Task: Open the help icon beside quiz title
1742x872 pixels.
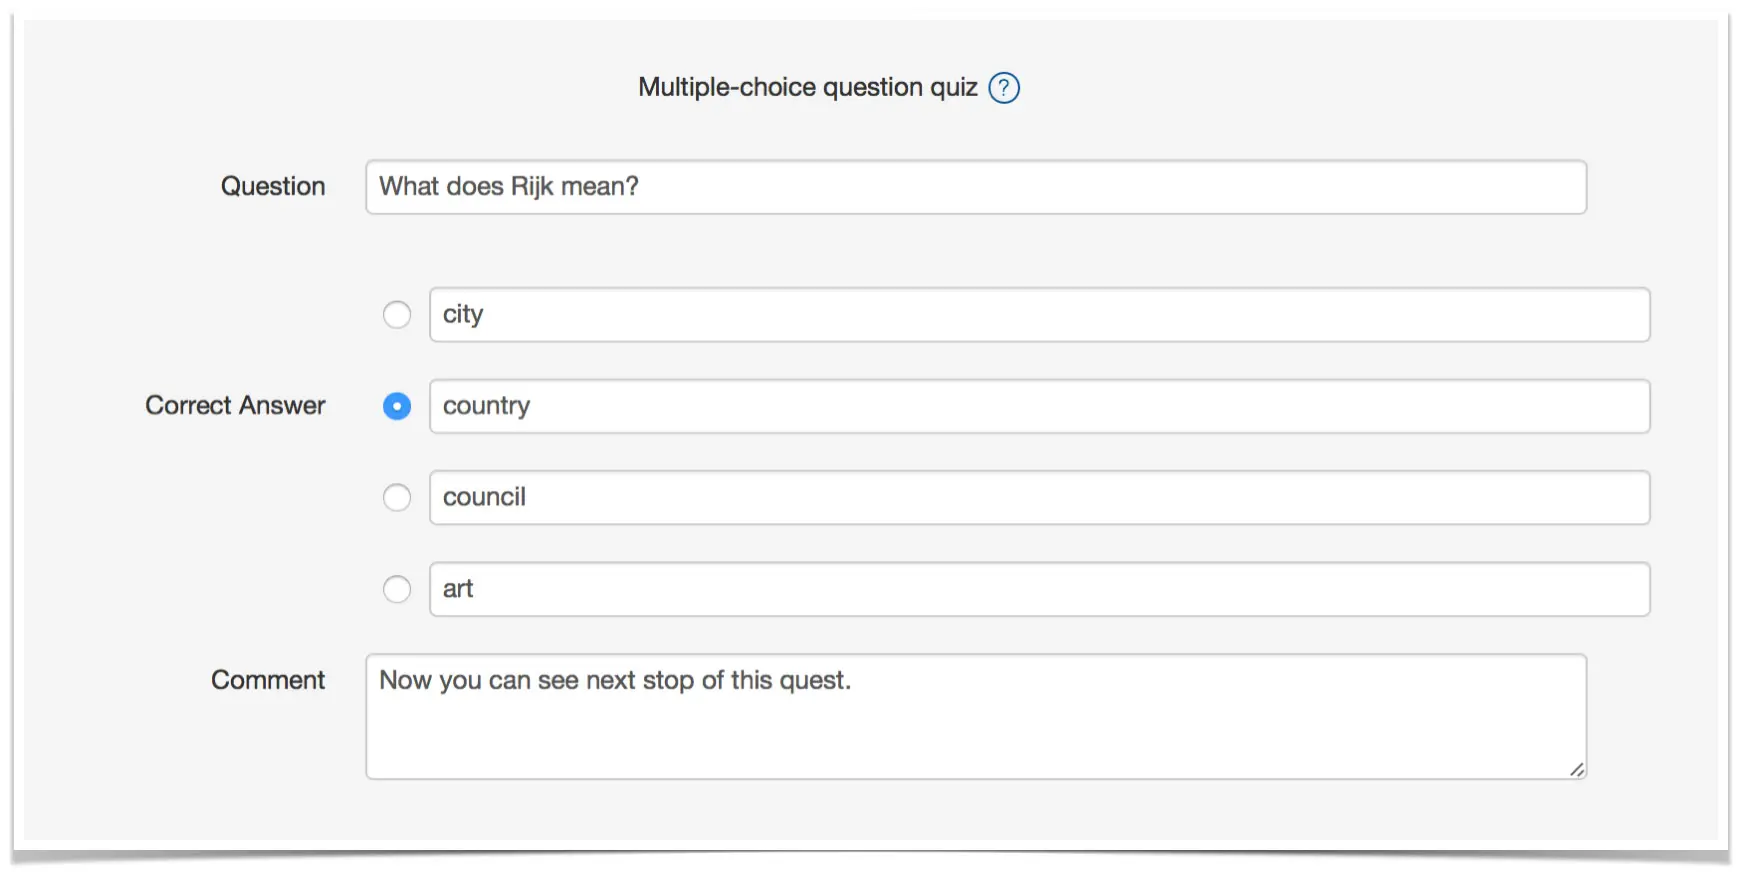Action: tap(1004, 88)
